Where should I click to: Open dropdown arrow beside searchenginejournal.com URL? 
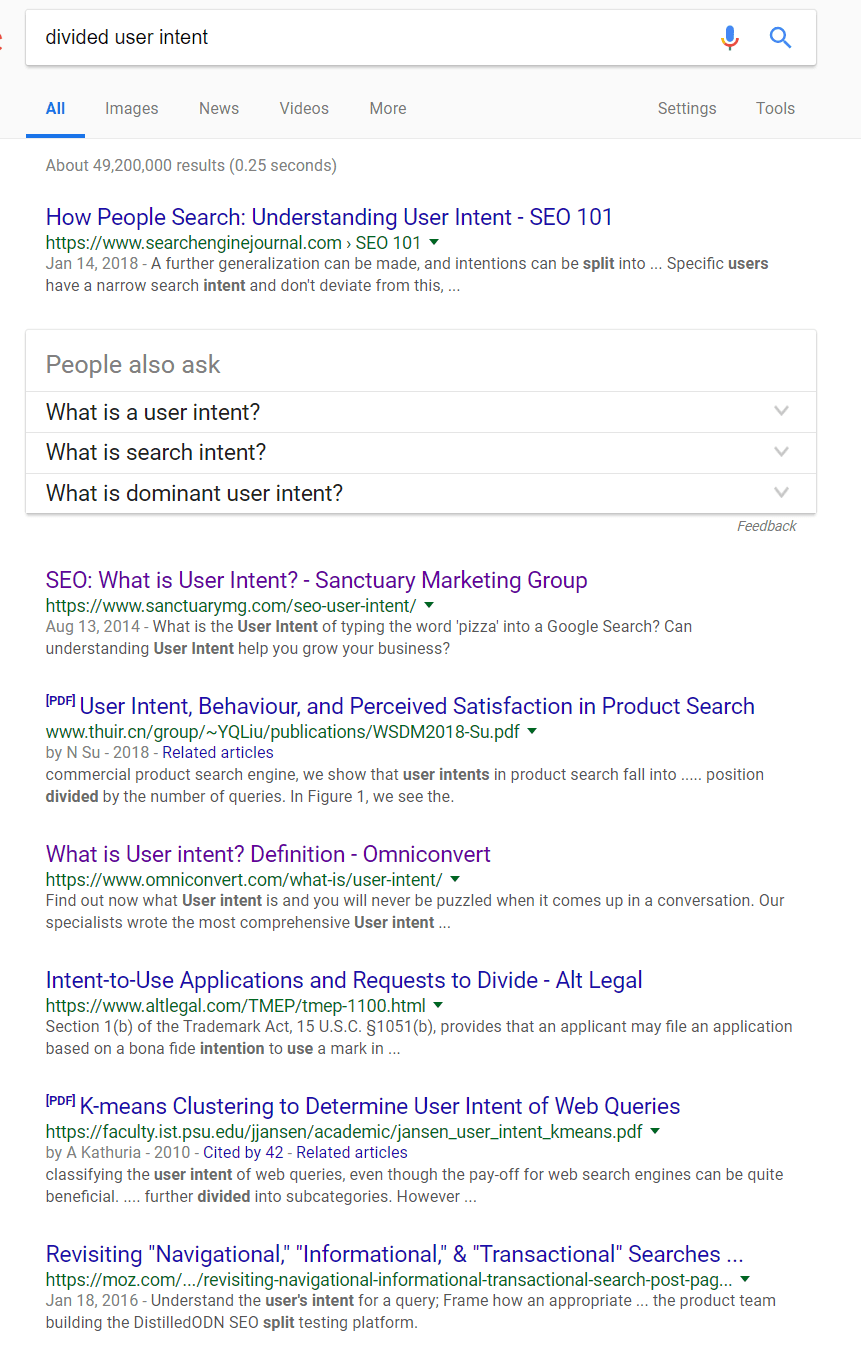point(434,243)
